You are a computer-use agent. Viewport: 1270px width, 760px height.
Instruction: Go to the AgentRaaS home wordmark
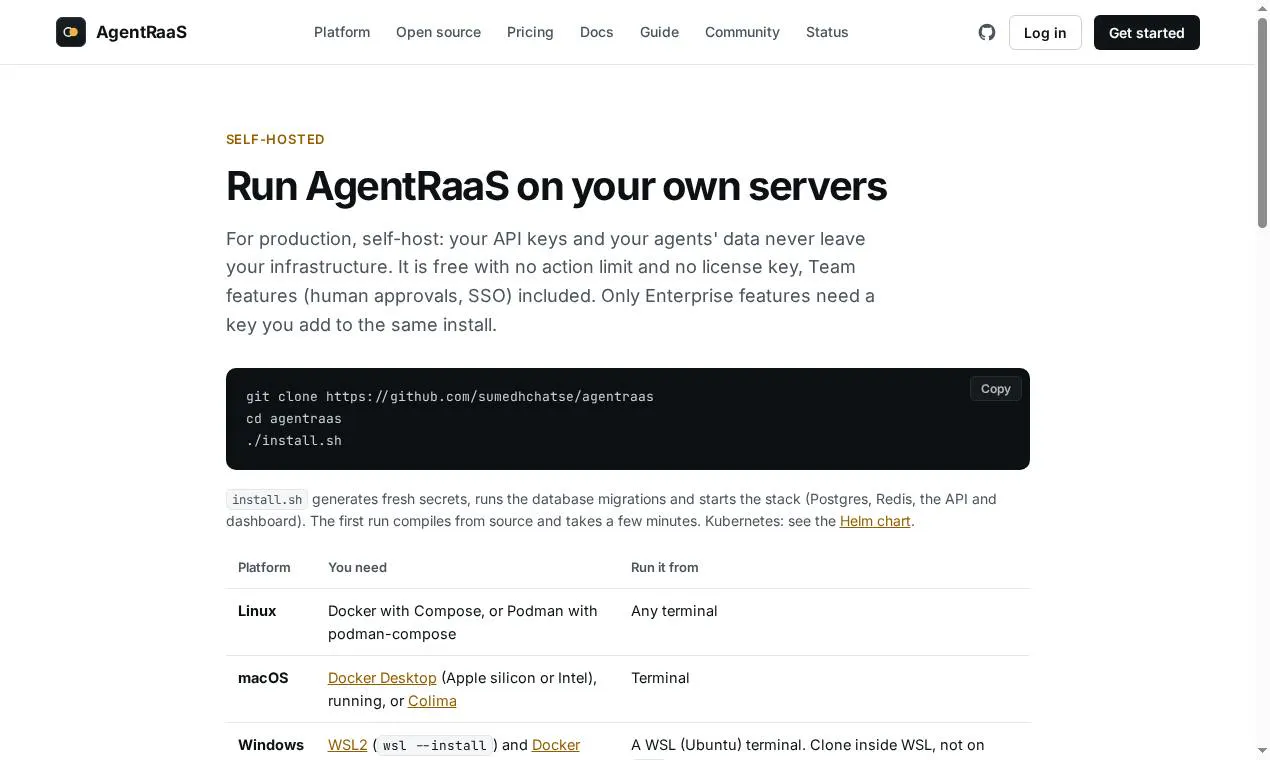point(141,32)
